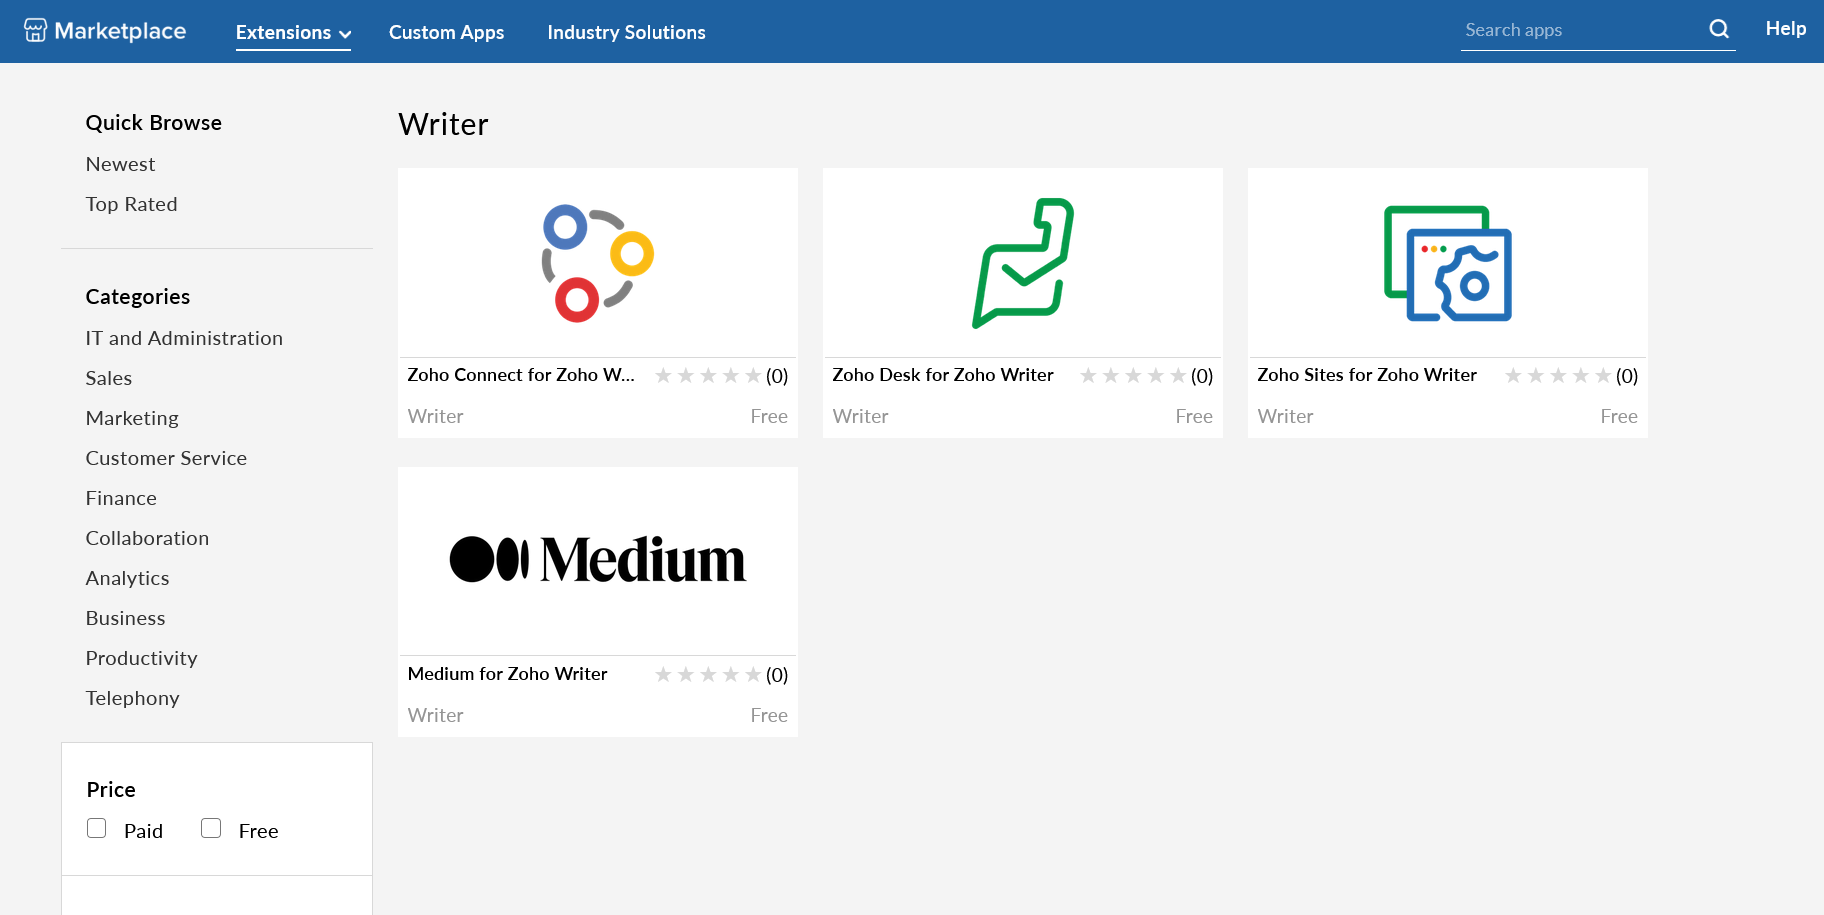This screenshot has width=1824, height=915.
Task: Open the Help link
Action: 1785,29
